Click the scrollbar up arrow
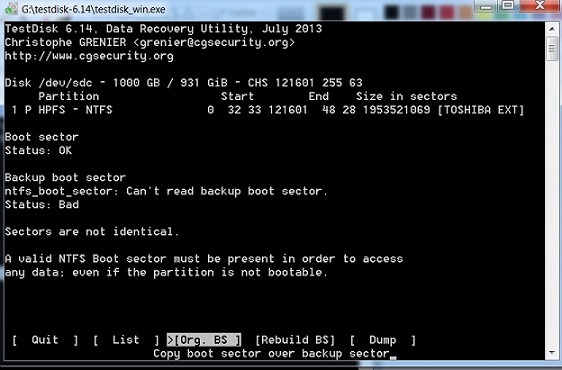The image size is (562, 370). [552, 29]
